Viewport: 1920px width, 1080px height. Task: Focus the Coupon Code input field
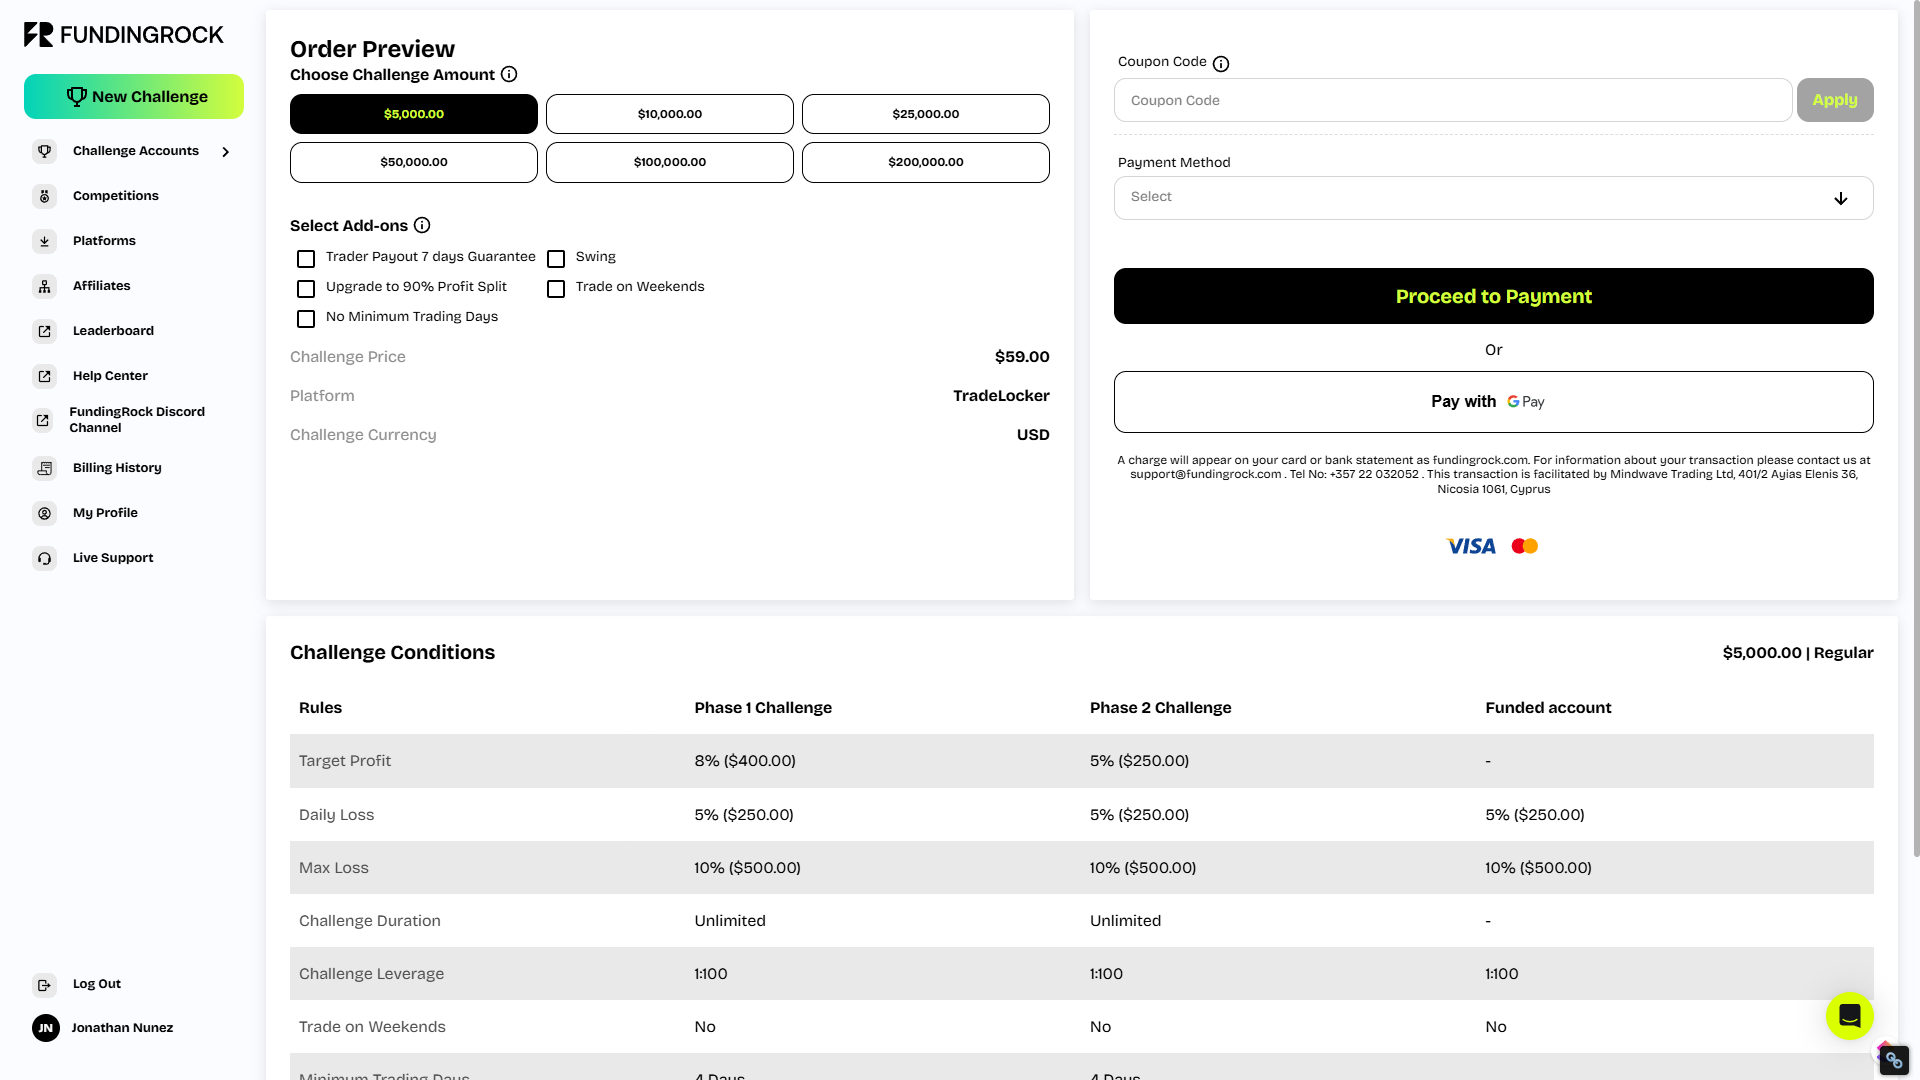1452,101
